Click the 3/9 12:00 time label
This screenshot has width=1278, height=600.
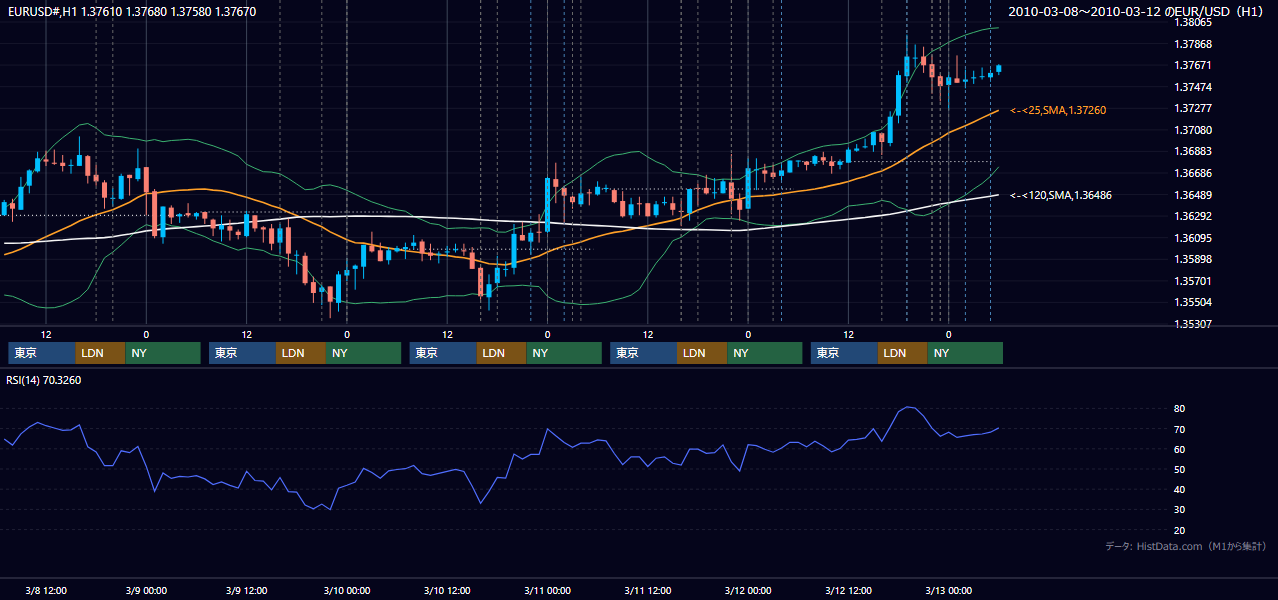coord(247,590)
